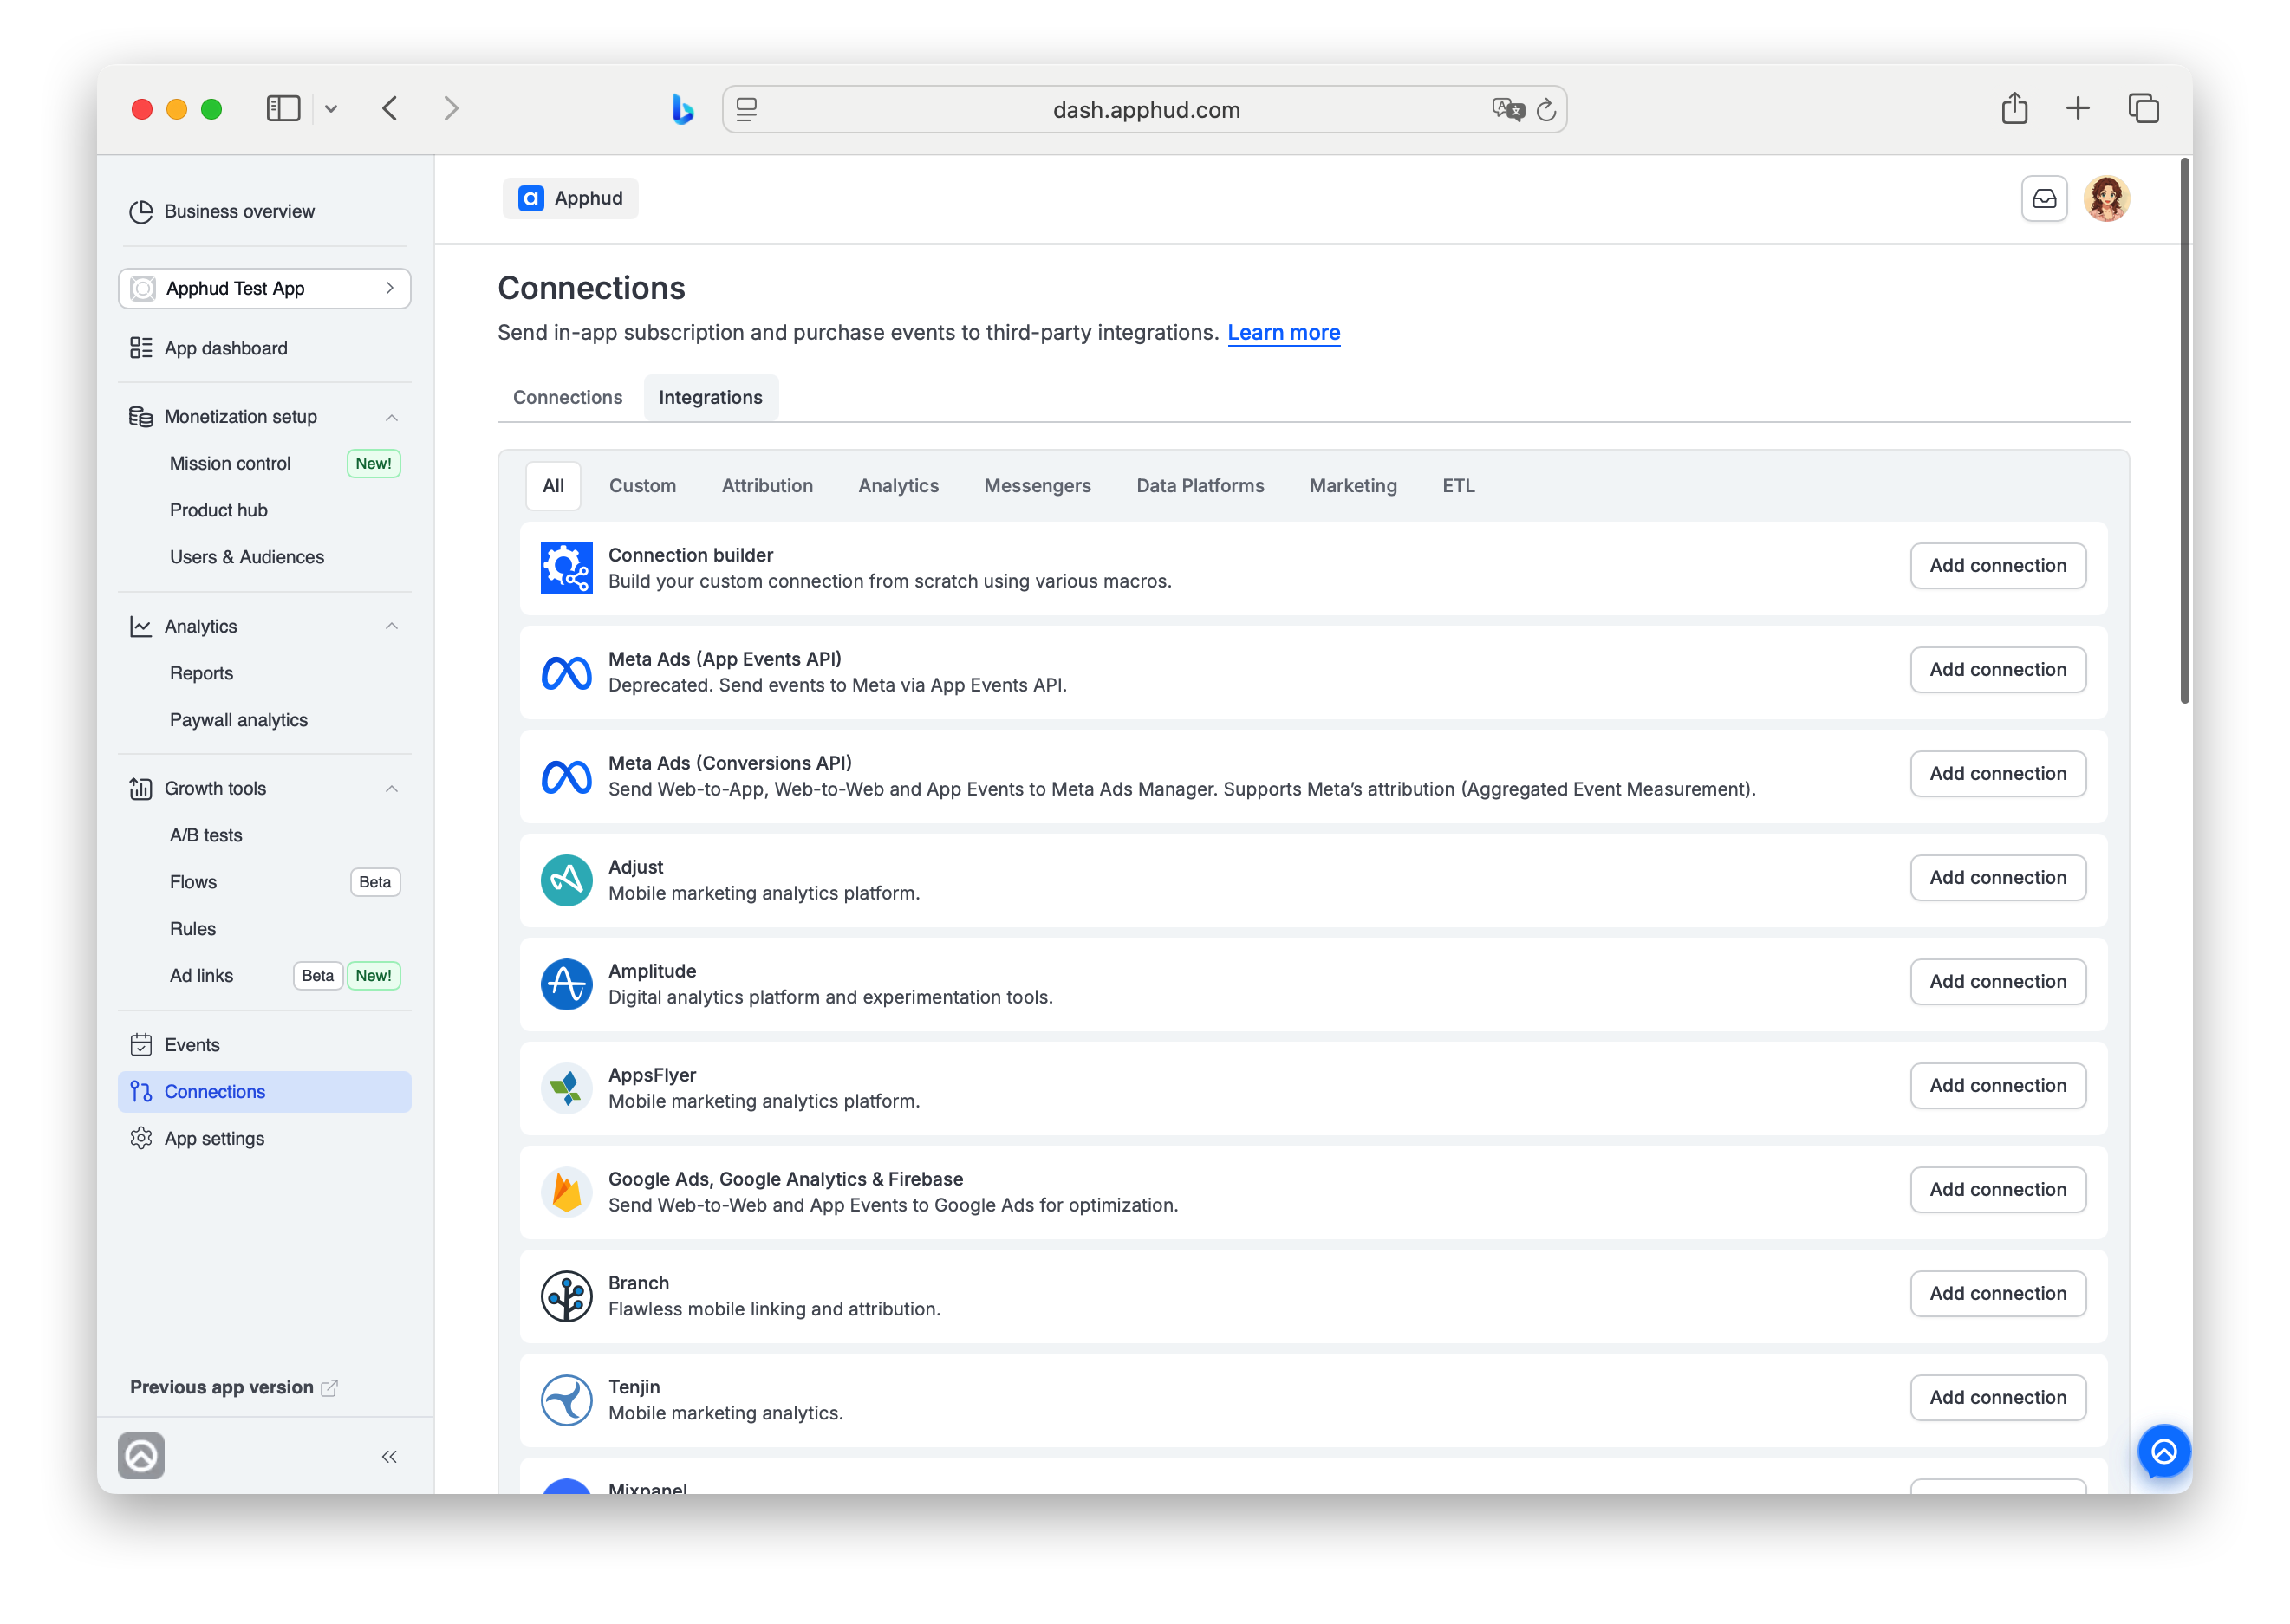Screen dimensions: 2290x1624
Task: Add connection for Branch
Action: point(1997,1294)
